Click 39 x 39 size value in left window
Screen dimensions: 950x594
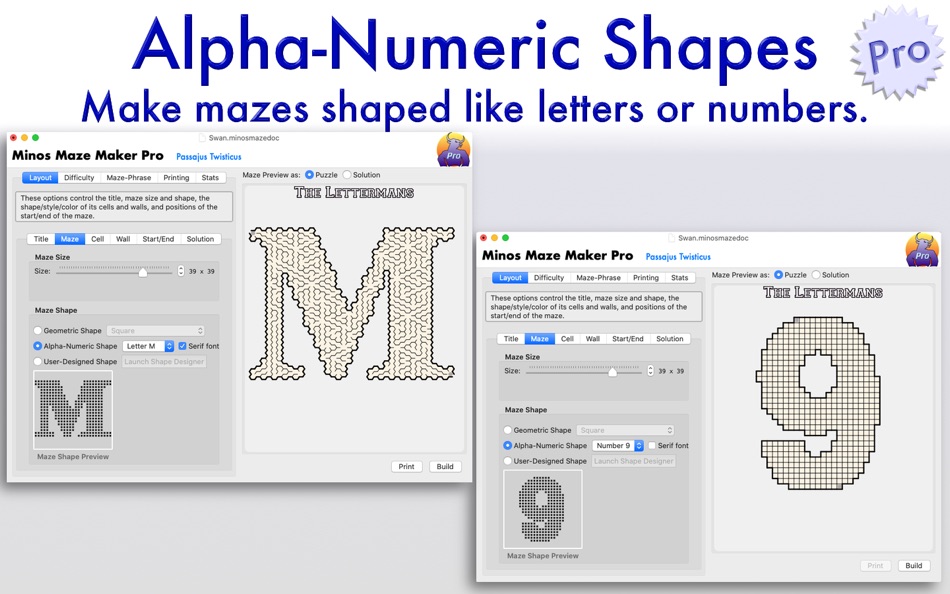pos(202,272)
